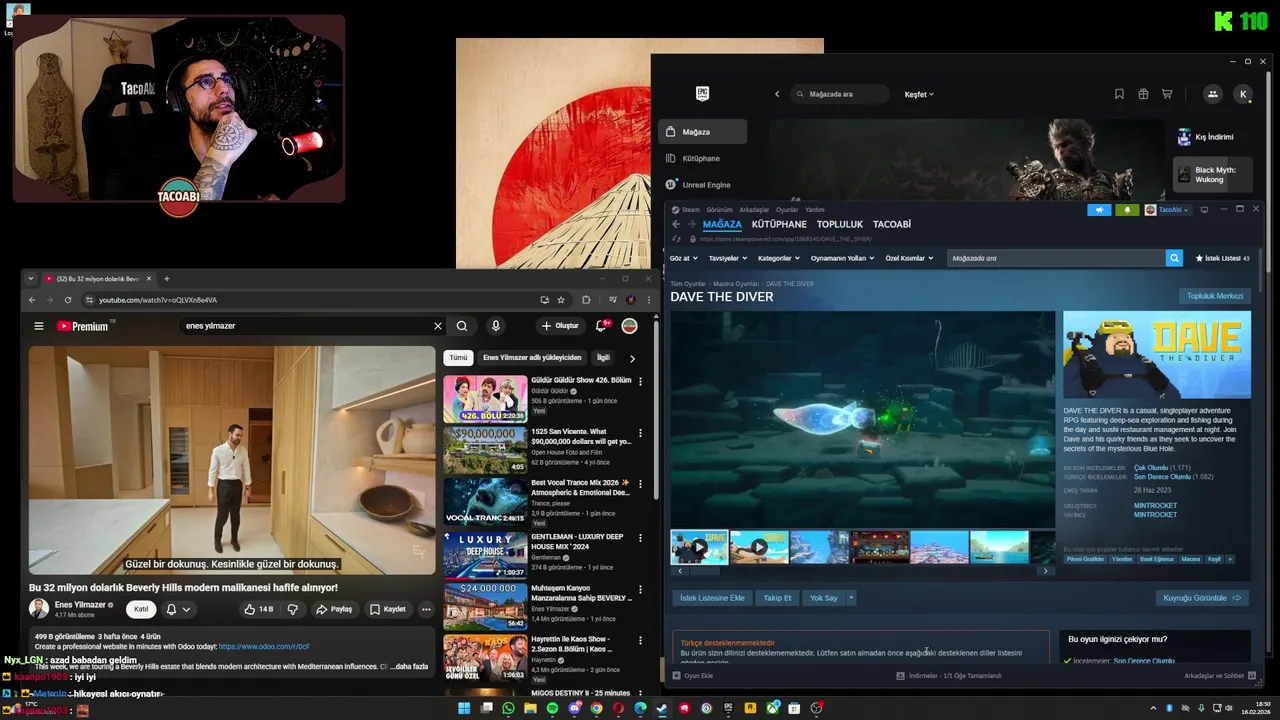Open Steam Göz at dropdown

tap(683, 258)
